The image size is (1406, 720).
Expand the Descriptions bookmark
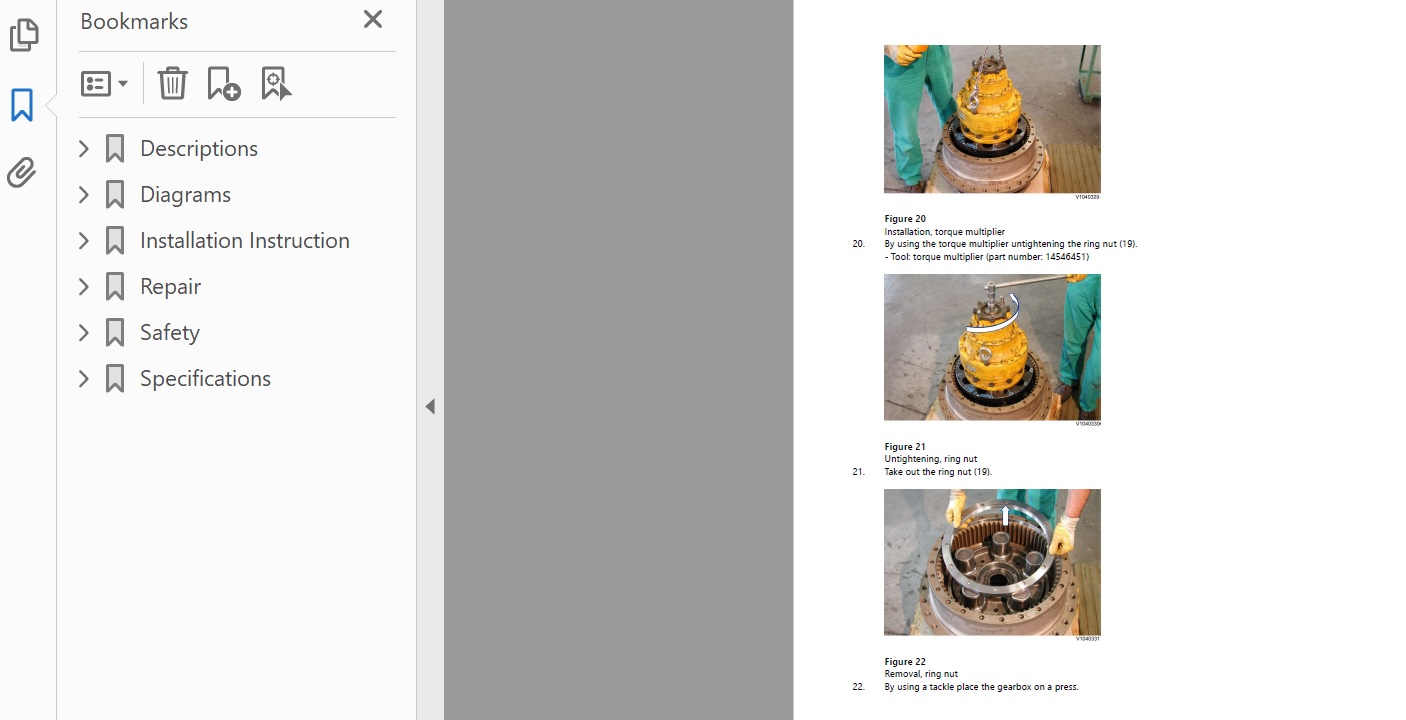pos(84,149)
